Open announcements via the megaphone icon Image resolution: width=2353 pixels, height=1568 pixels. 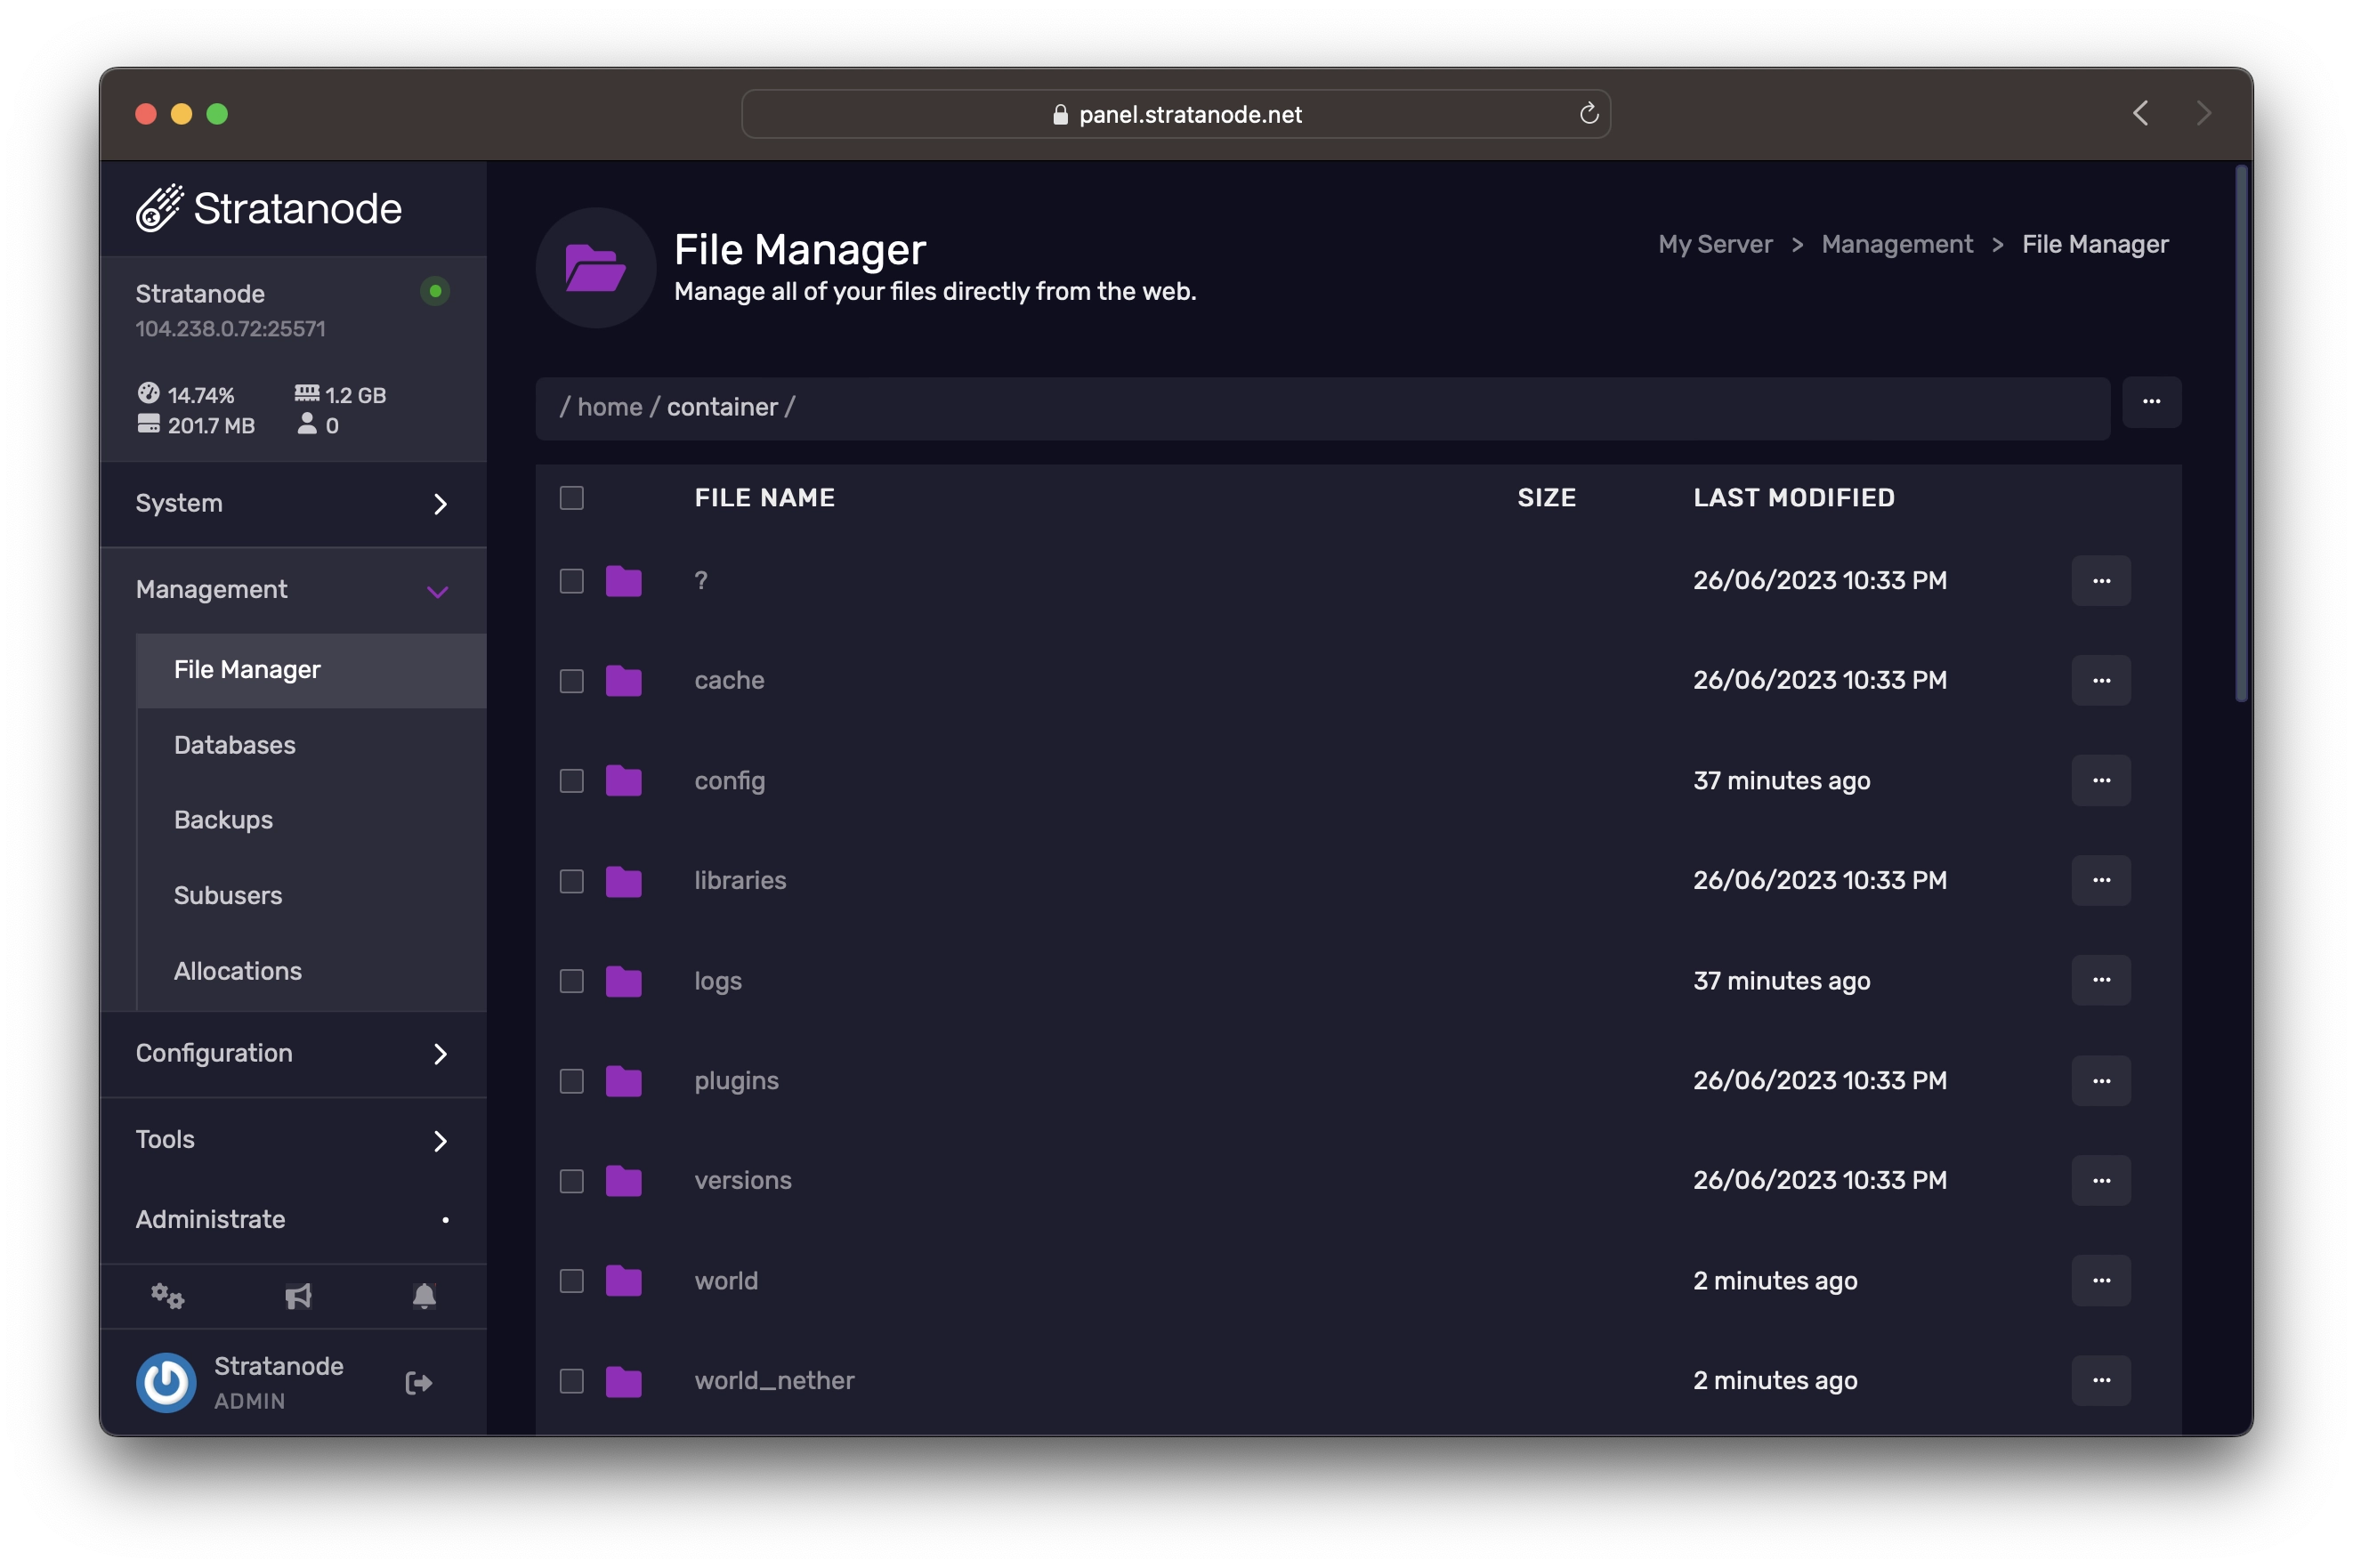click(297, 1296)
